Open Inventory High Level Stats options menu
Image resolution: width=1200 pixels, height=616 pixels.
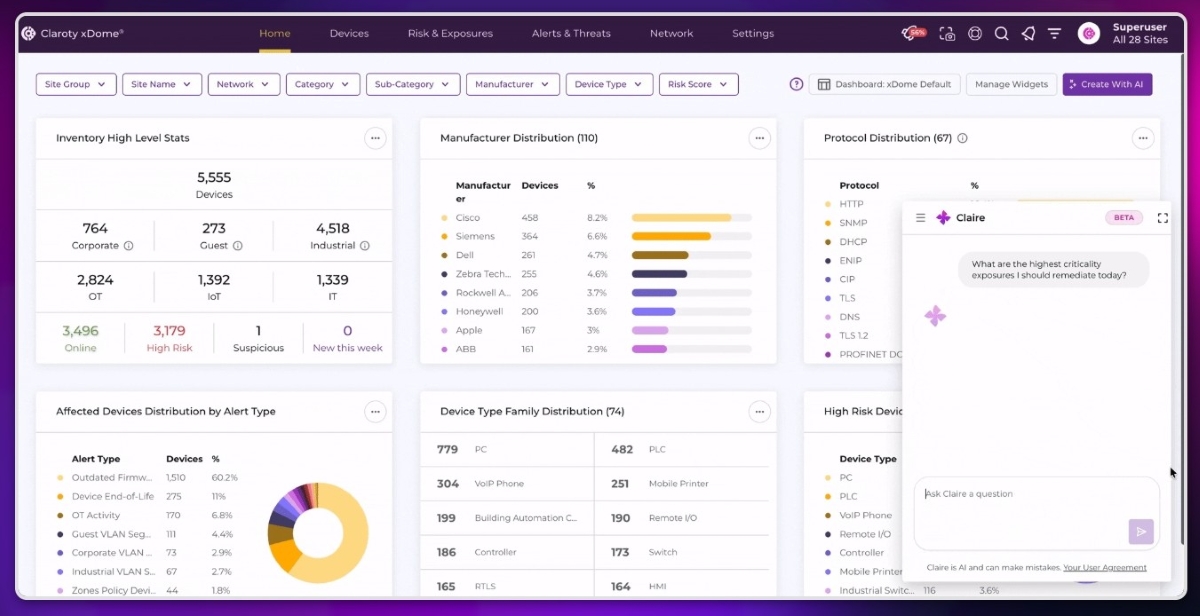(375, 138)
